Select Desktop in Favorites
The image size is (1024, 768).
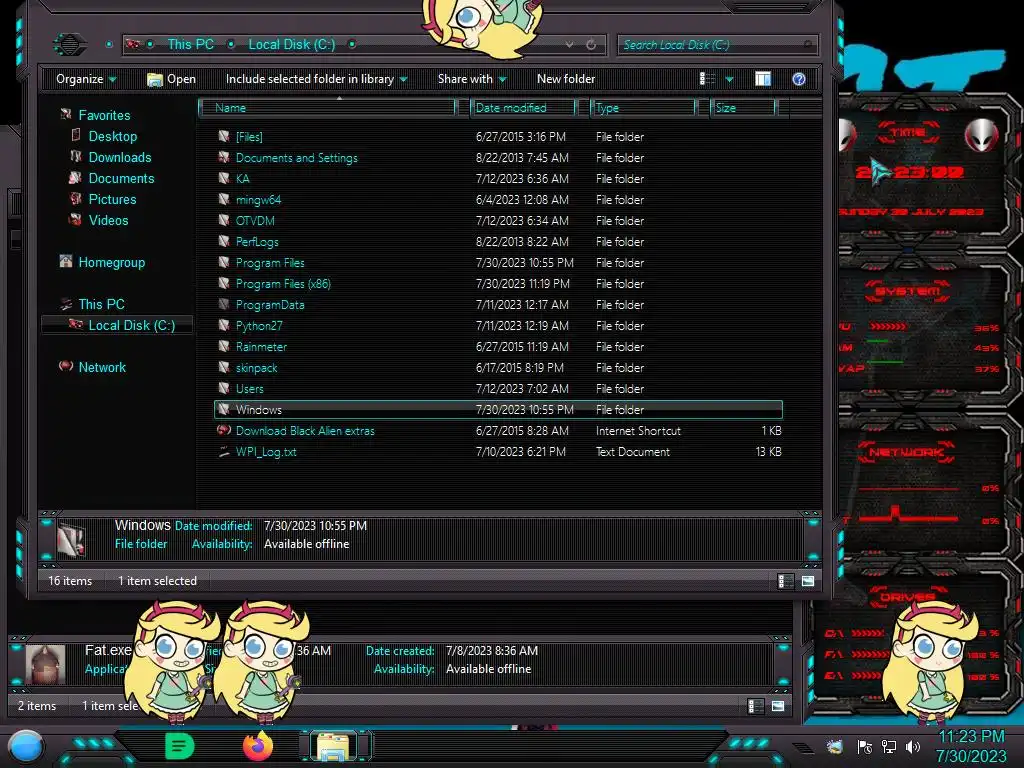[x=112, y=136]
